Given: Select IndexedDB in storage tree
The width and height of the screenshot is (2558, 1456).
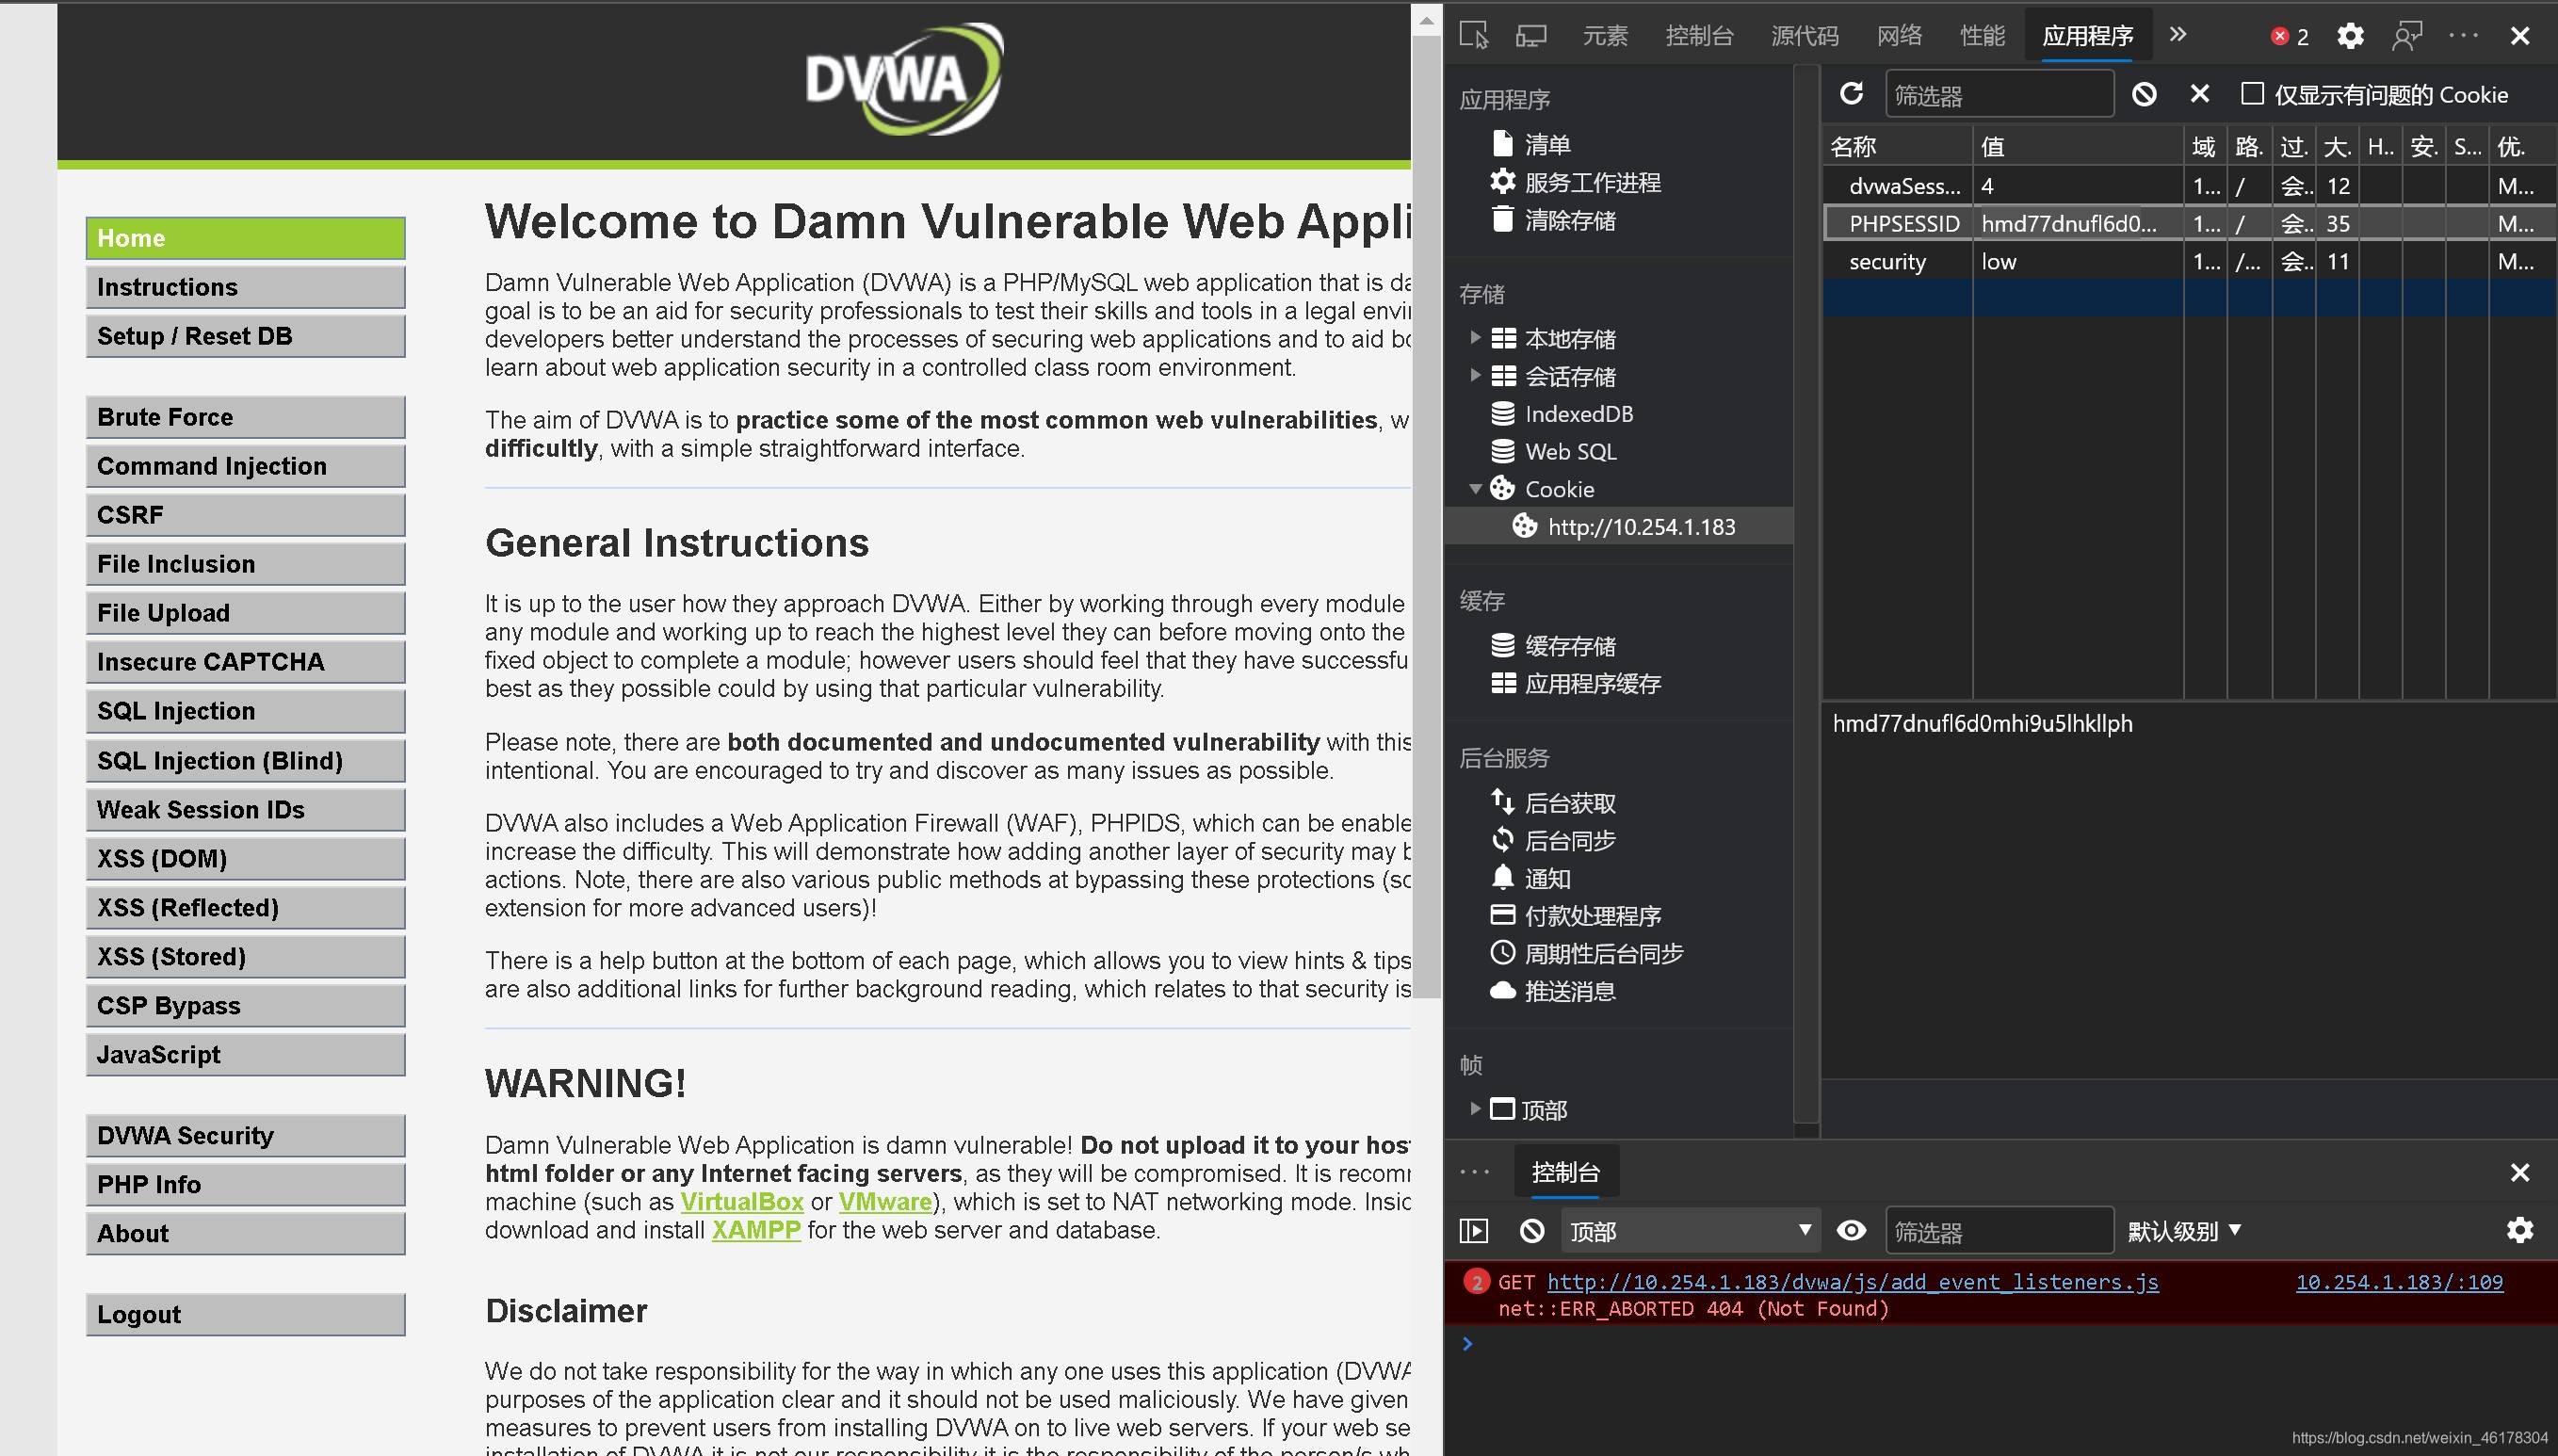Looking at the screenshot, I should (x=1562, y=414).
